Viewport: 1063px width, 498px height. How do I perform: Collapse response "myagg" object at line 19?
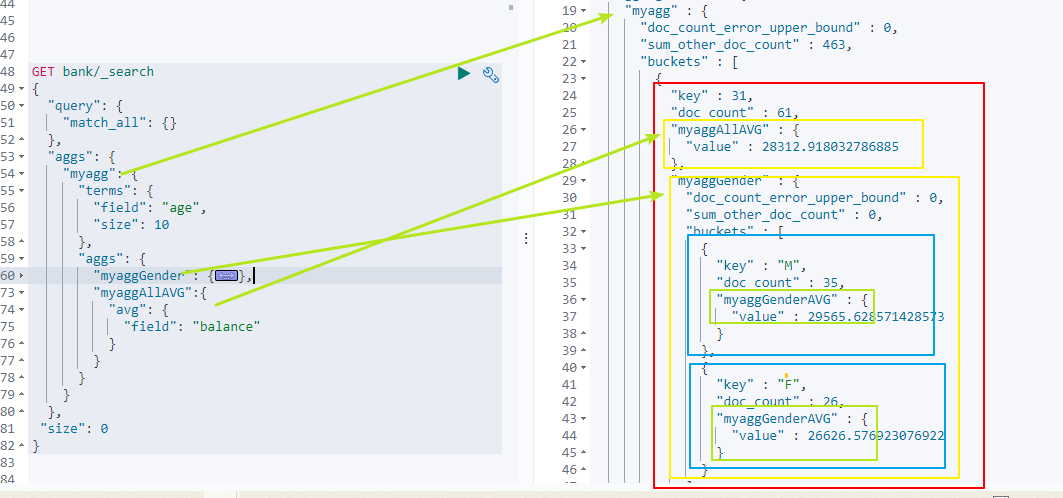point(584,10)
